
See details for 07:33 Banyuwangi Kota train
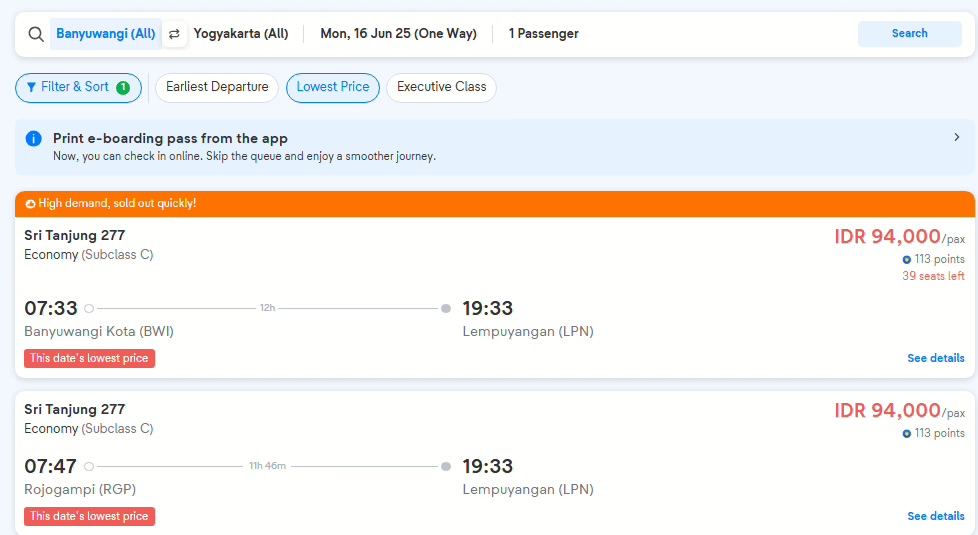[x=936, y=358]
